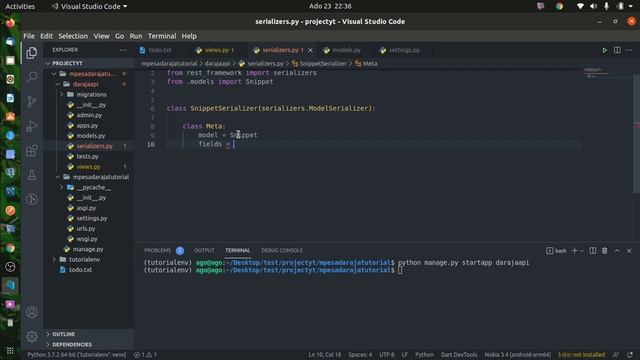Place cursor in the terminal prompt
Image resolution: width=640 pixels, height=360 pixels.
pos(400,270)
